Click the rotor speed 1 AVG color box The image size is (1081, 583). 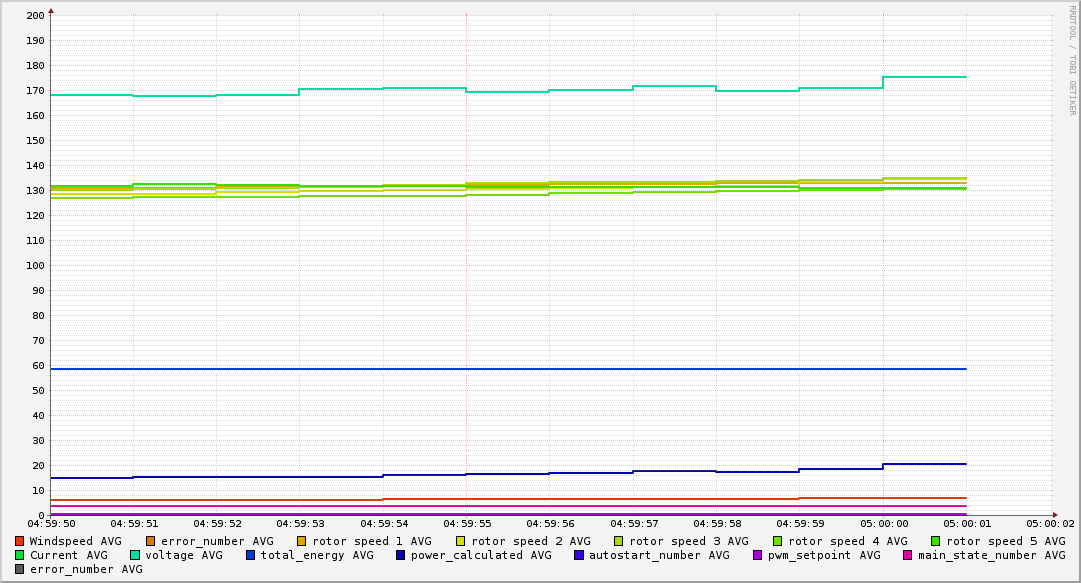tap(302, 541)
